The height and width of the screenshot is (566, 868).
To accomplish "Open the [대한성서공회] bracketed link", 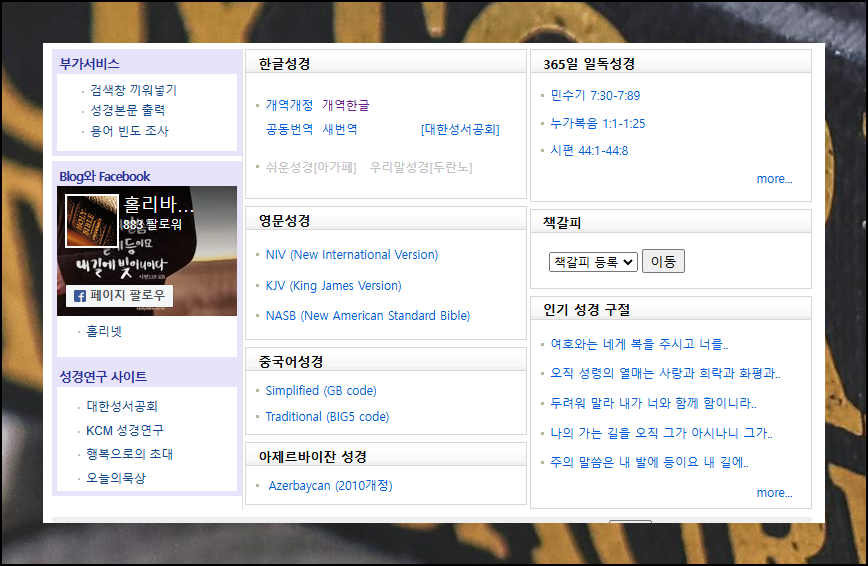I will click(460, 129).
